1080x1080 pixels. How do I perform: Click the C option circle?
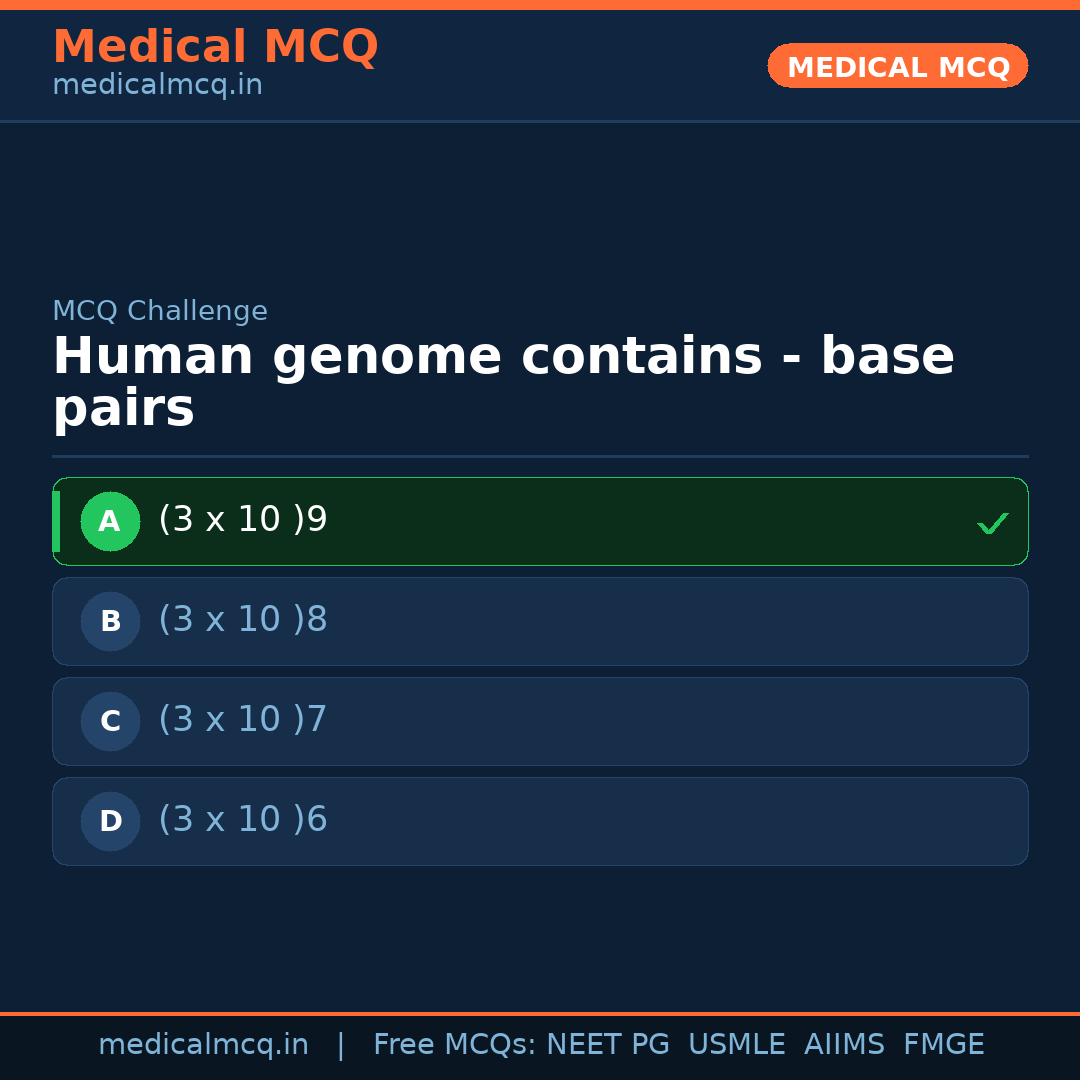pos(110,721)
